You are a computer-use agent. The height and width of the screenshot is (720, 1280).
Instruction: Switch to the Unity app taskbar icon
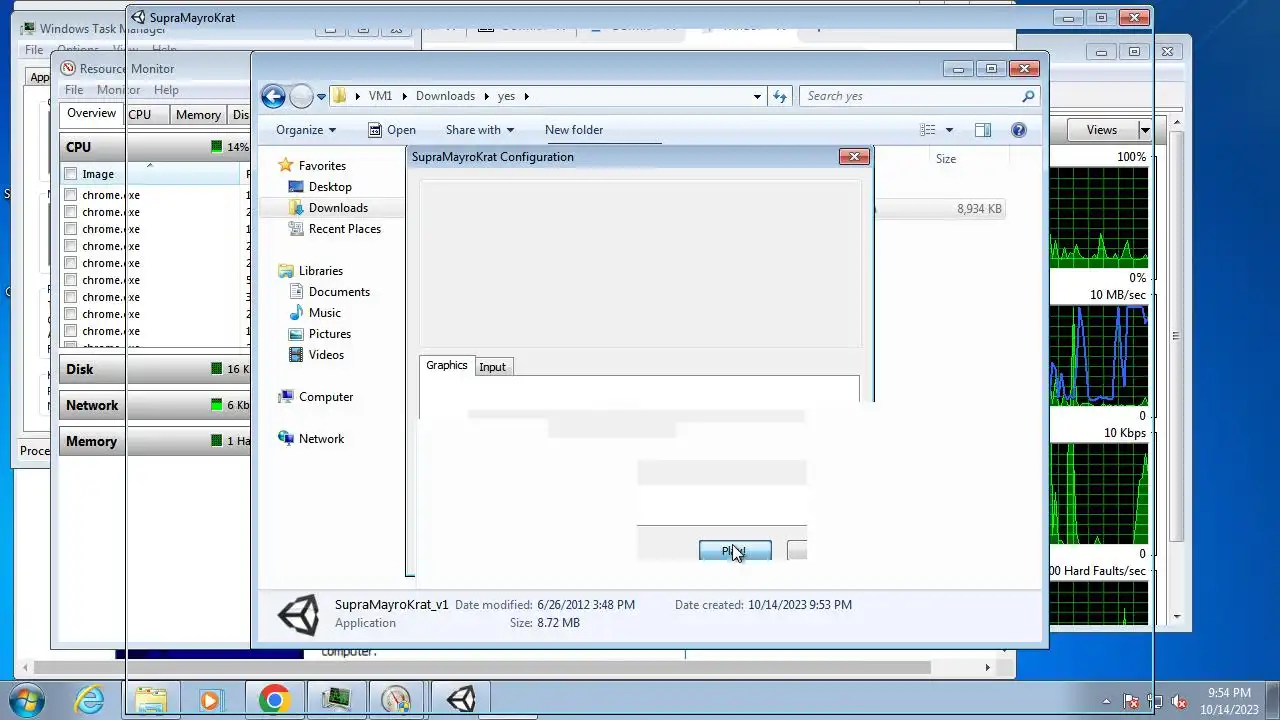[461, 699]
